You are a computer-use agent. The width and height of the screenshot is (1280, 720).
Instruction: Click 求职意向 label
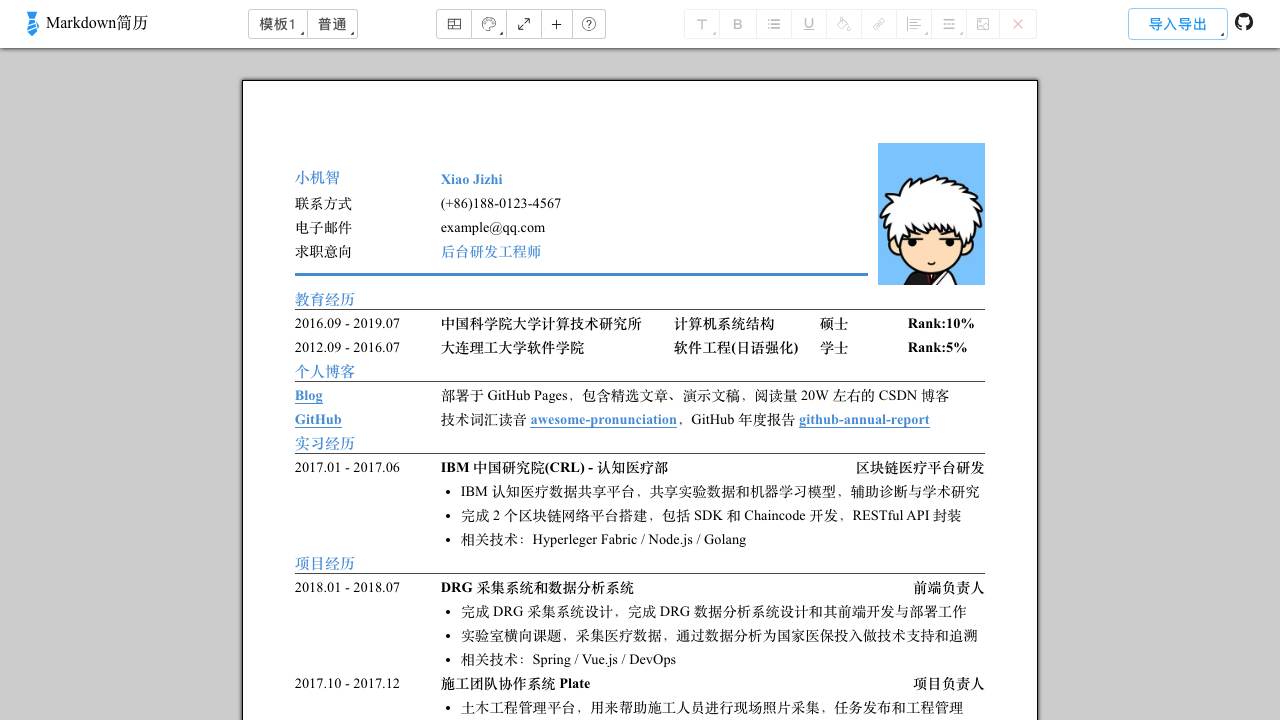click(x=323, y=252)
